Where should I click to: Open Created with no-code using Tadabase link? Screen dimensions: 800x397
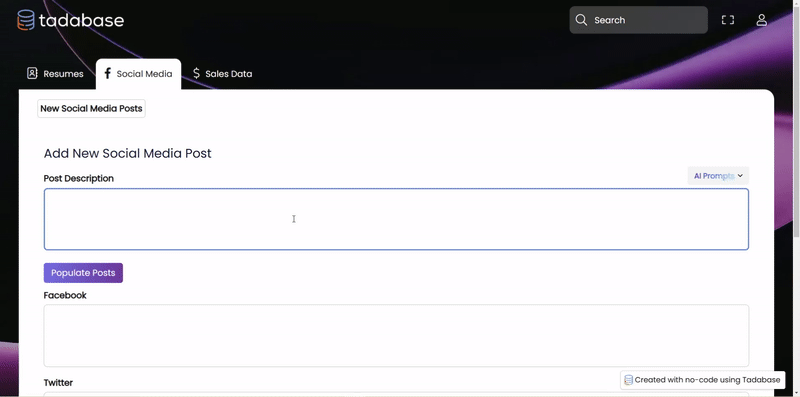coord(703,380)
